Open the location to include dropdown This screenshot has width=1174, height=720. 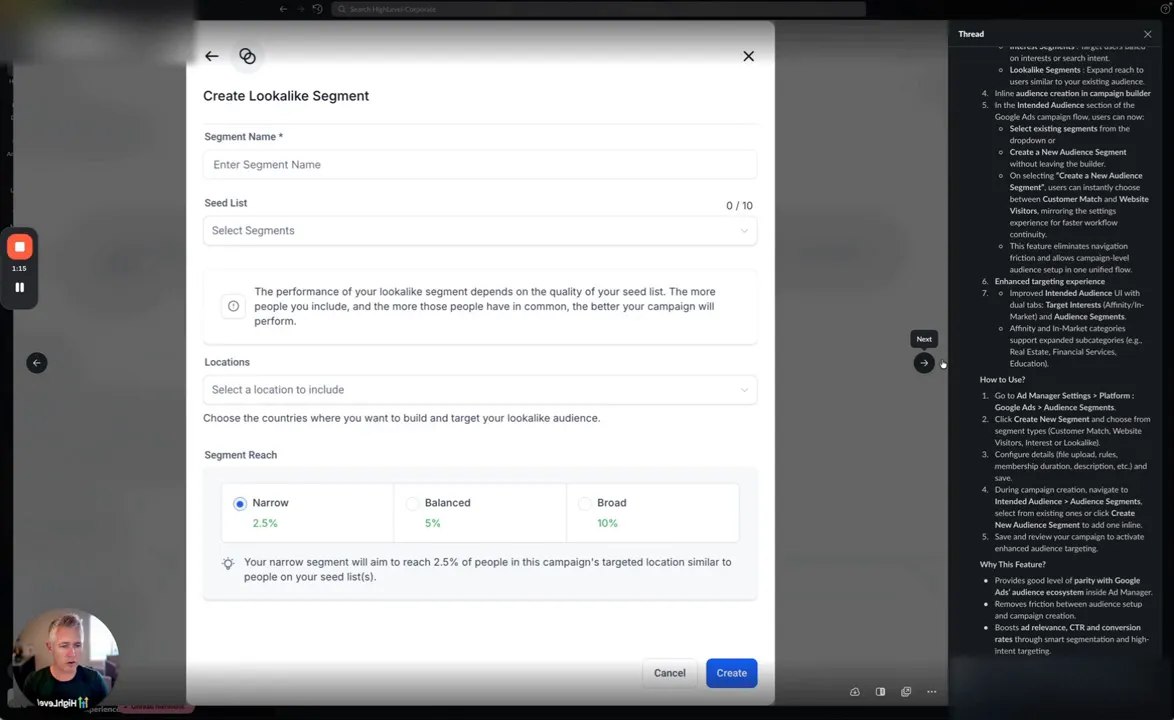pos(480,389)
